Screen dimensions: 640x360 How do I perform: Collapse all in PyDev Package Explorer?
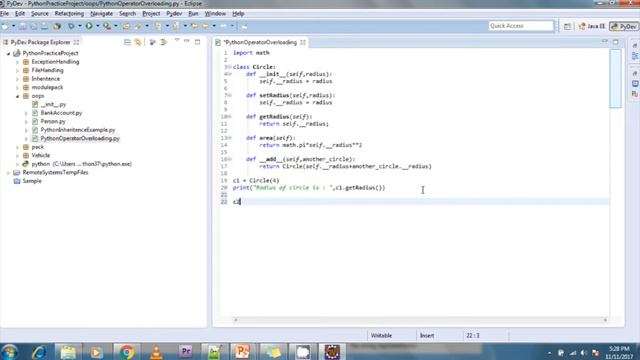coord(127,42)
